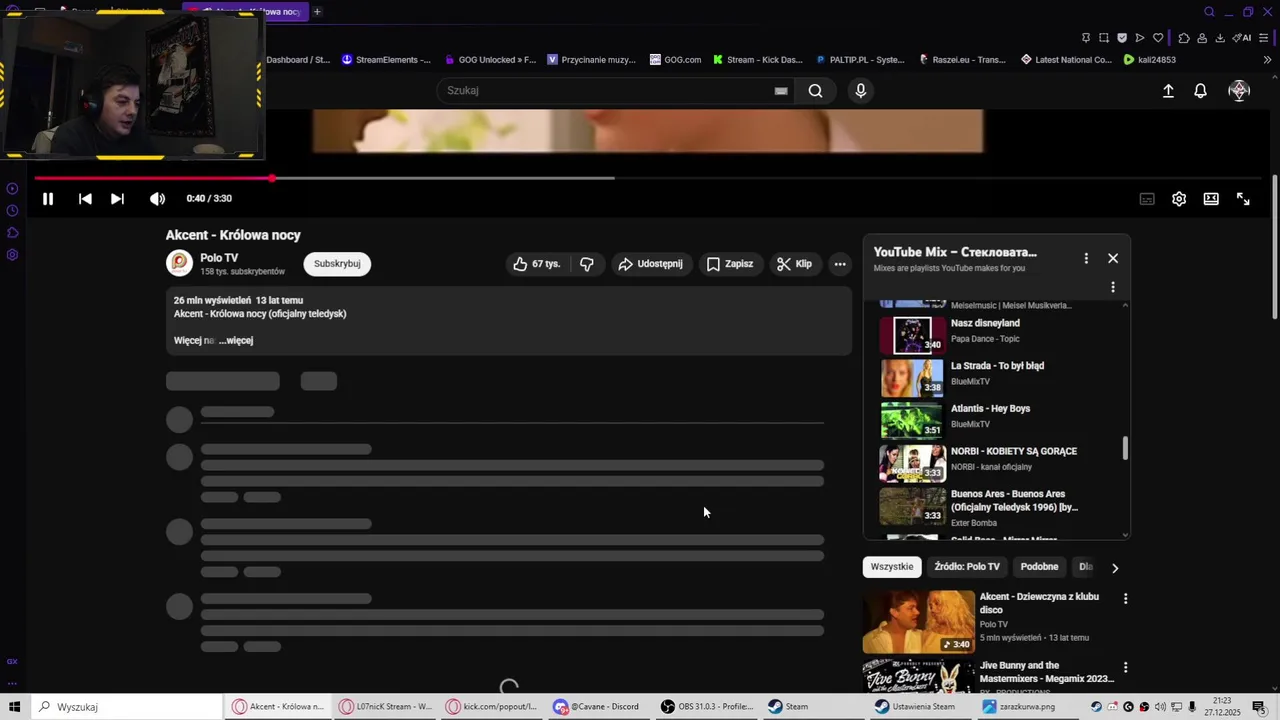
Task: Open video settings gear
Action: pos(1179,199)
